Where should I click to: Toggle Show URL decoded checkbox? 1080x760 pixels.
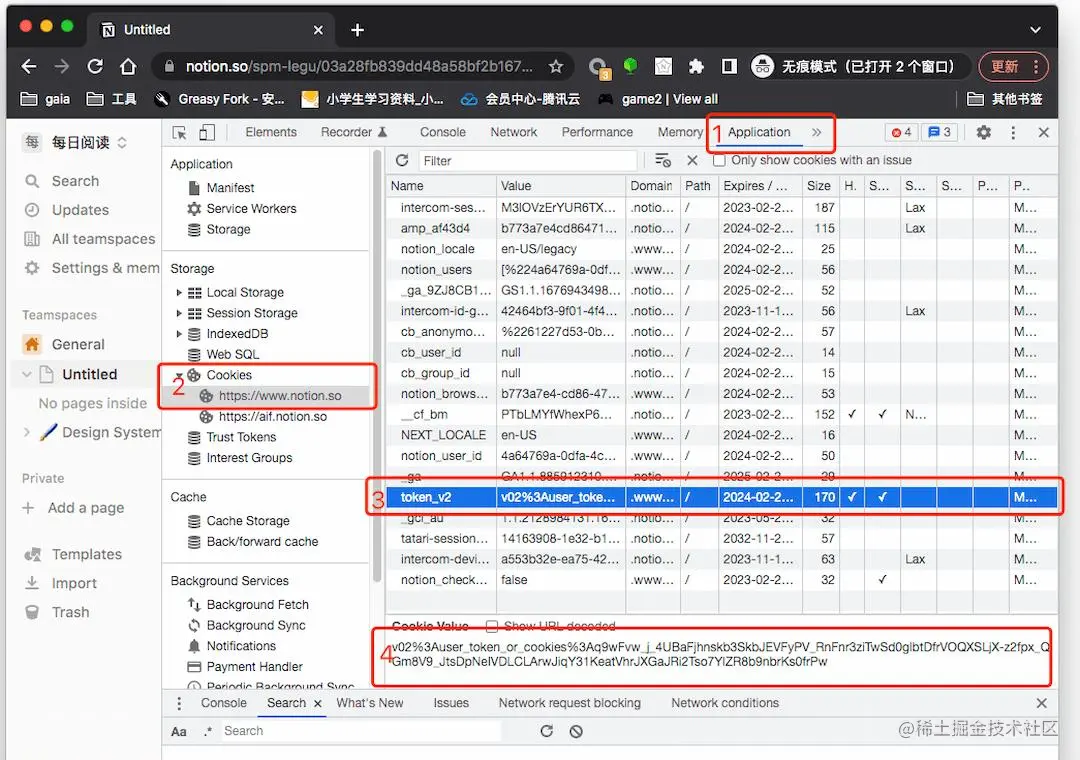point(492,626)
